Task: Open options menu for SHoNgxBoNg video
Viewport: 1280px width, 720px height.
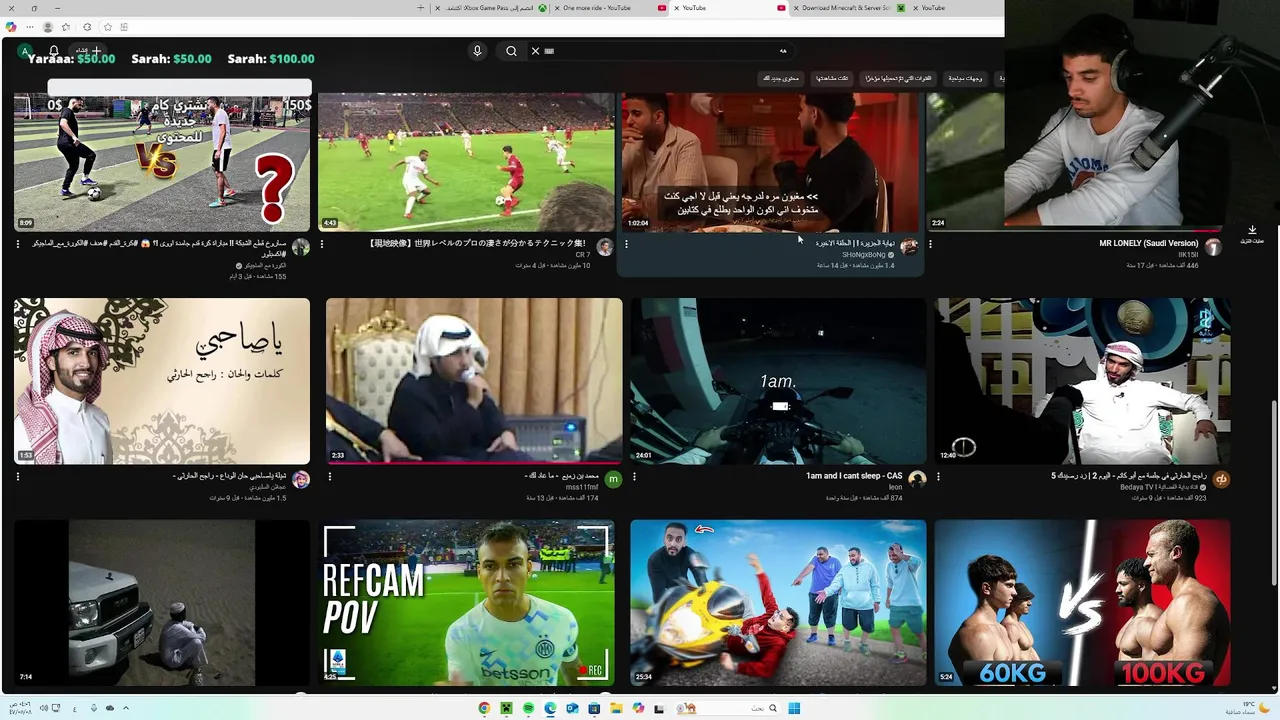Action: pos(626,244)
